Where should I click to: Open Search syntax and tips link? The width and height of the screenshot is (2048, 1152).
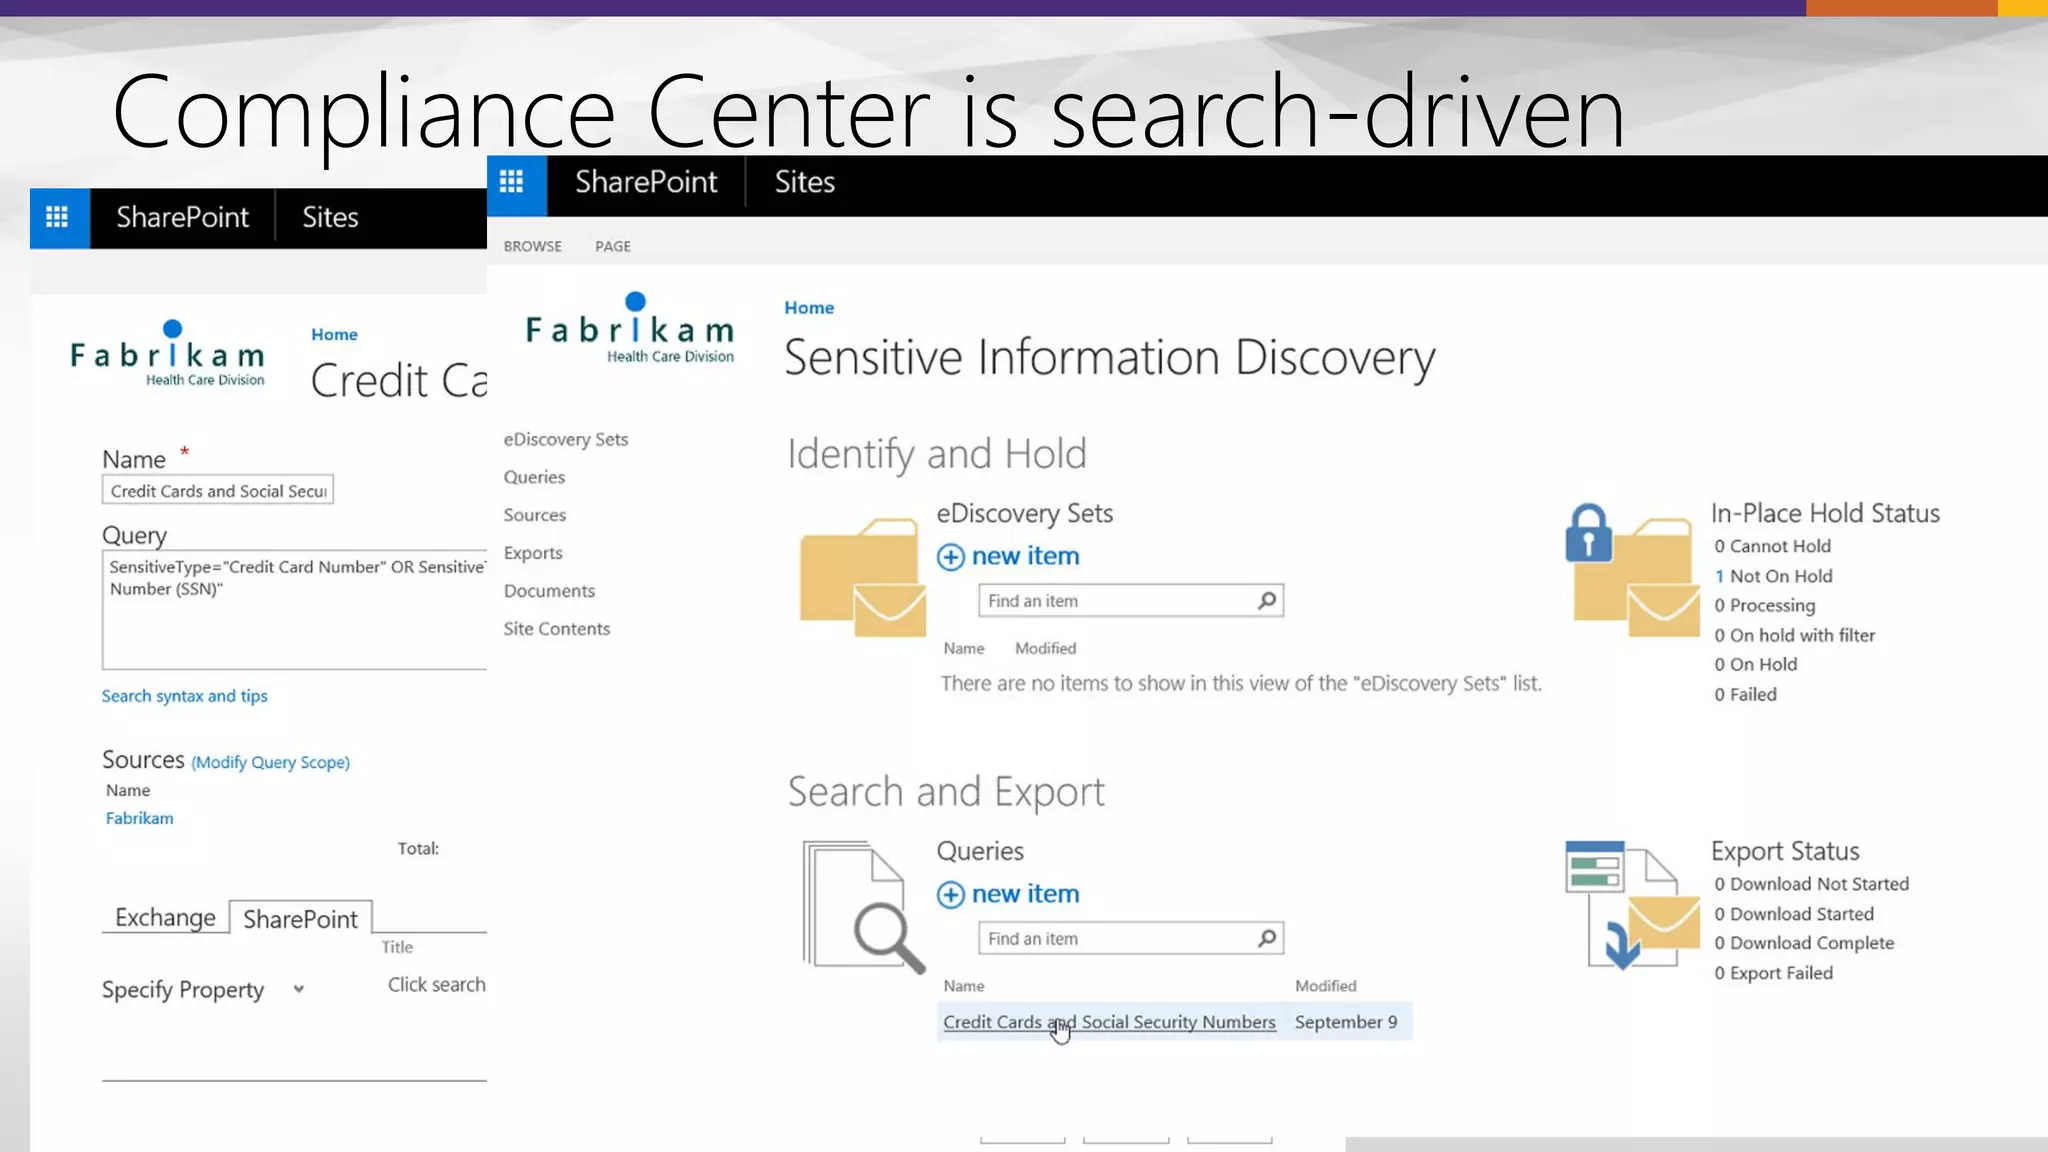[184, 696]
